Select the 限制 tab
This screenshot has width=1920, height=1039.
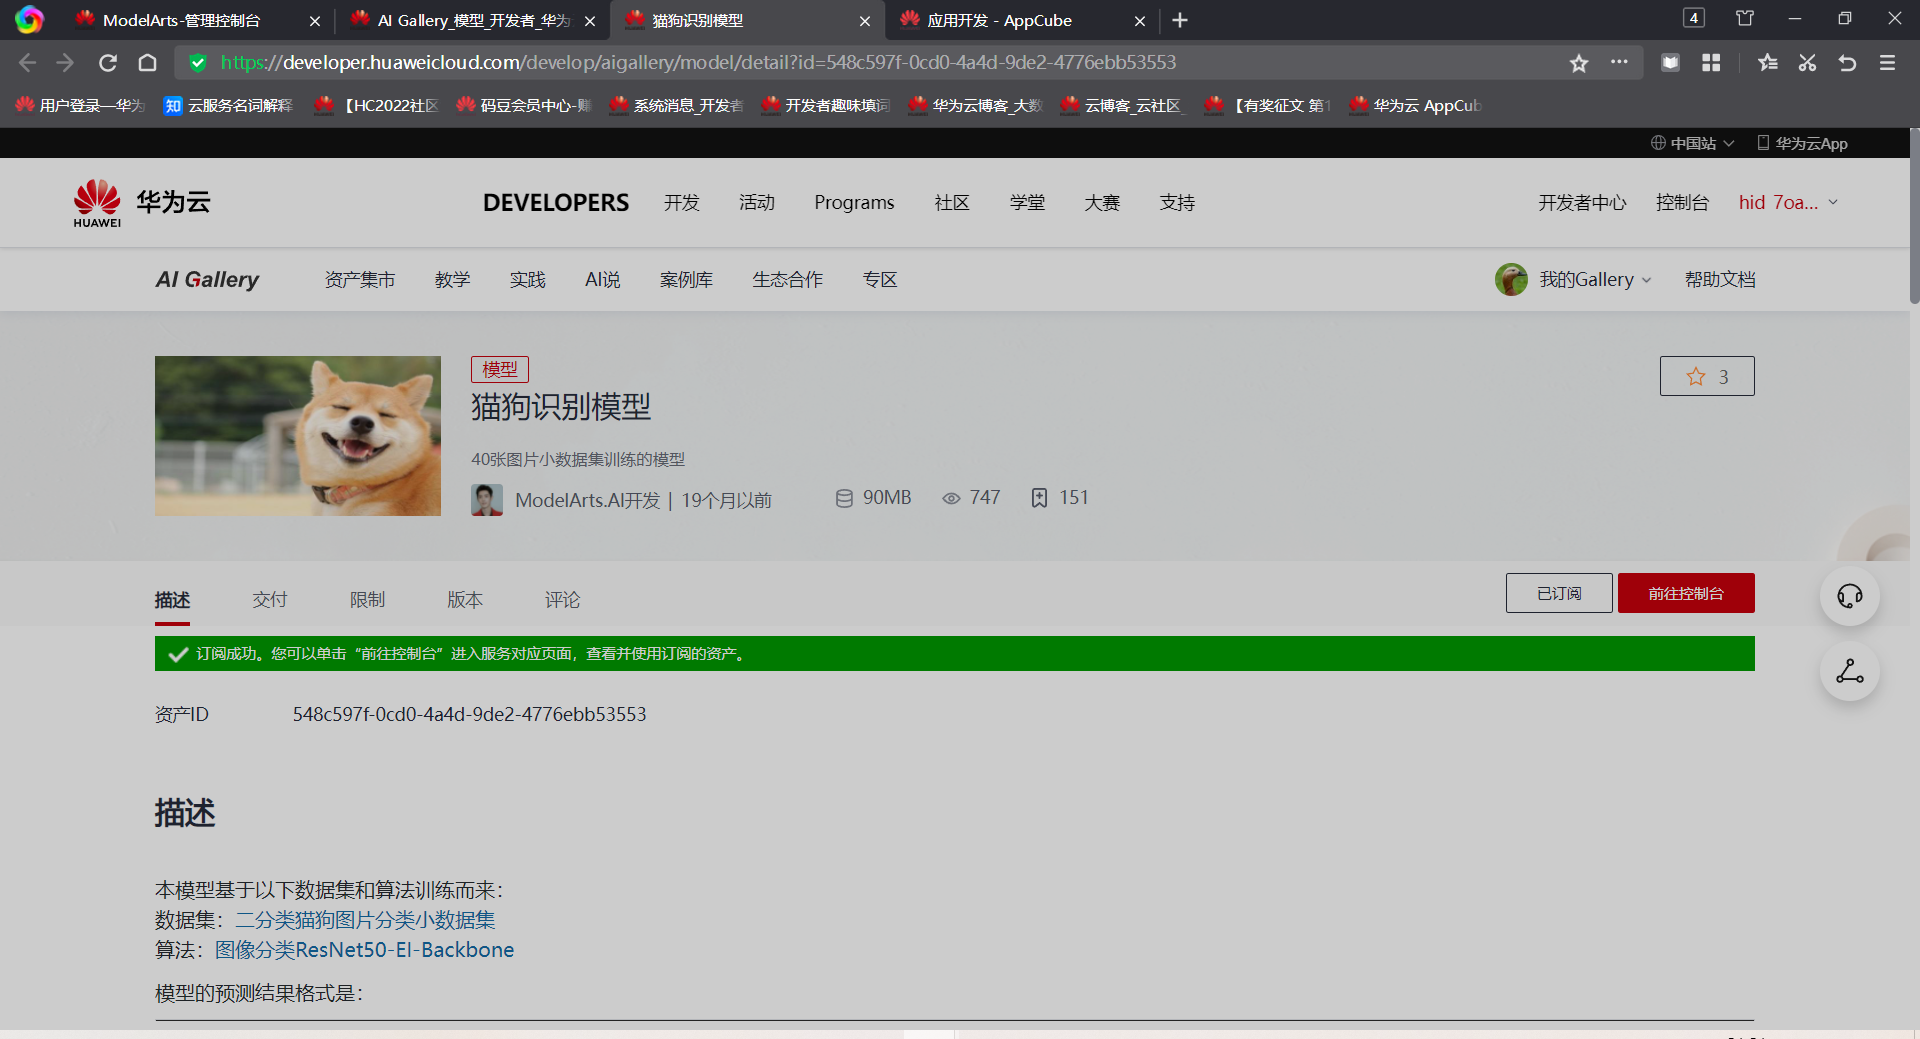pos(367,600)
